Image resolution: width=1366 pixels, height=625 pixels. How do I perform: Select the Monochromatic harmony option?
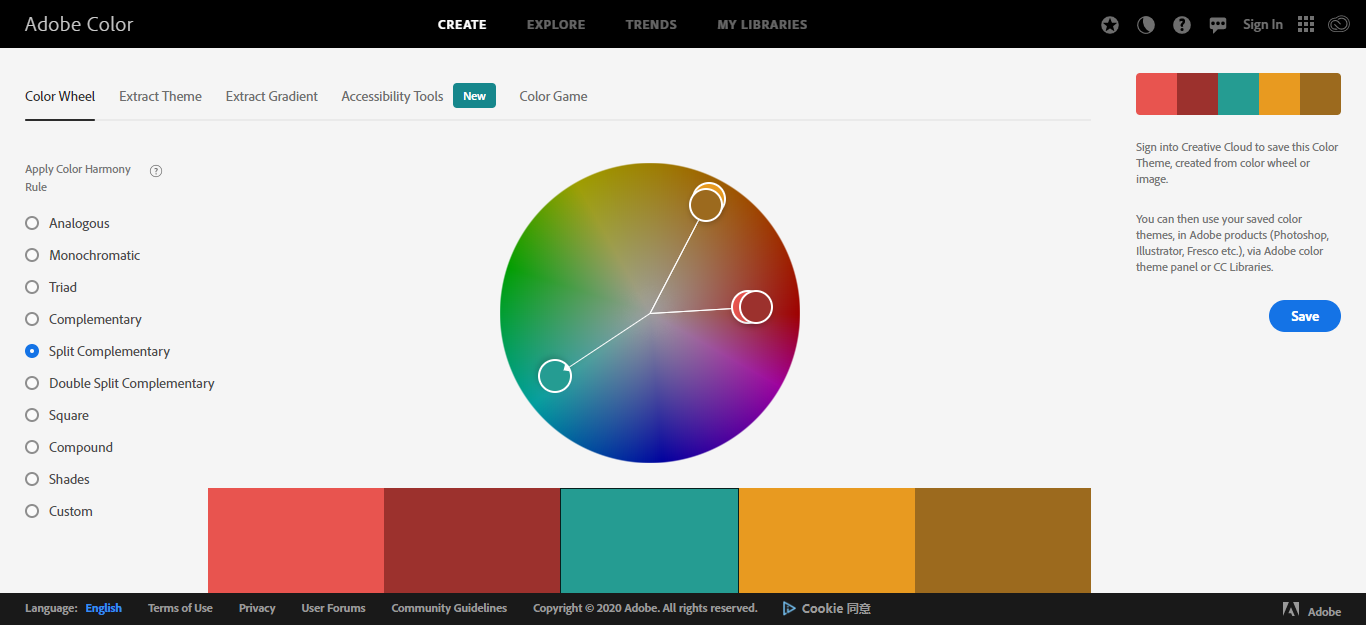click(x=31, y=255)
